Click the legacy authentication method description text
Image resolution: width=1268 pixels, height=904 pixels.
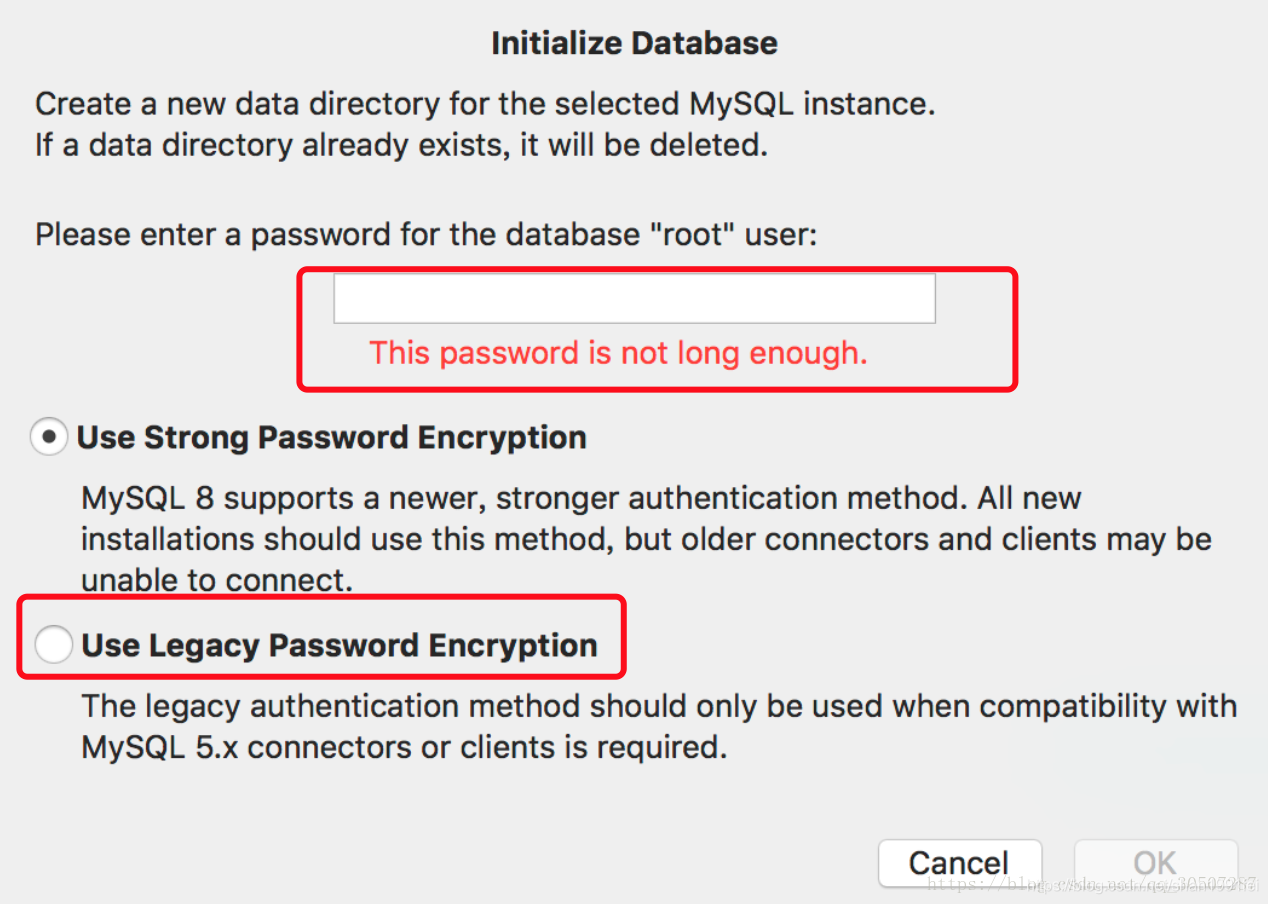(658, 707)
